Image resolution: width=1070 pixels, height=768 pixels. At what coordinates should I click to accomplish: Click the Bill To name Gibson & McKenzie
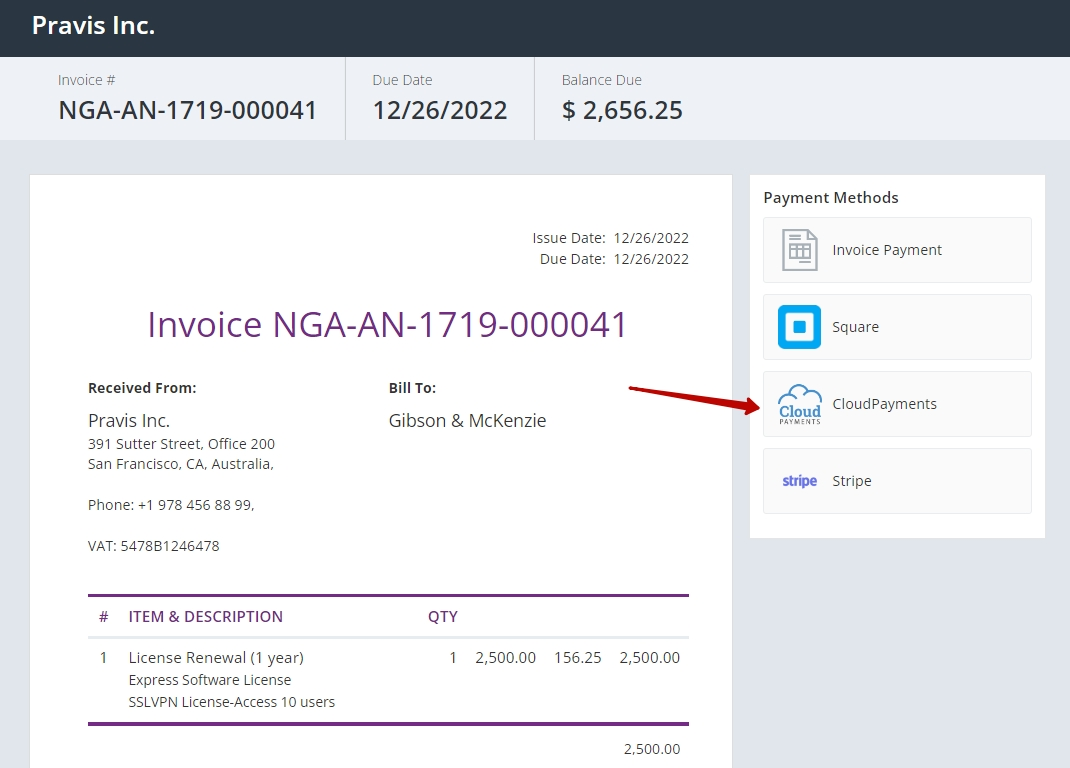[467, 421]
